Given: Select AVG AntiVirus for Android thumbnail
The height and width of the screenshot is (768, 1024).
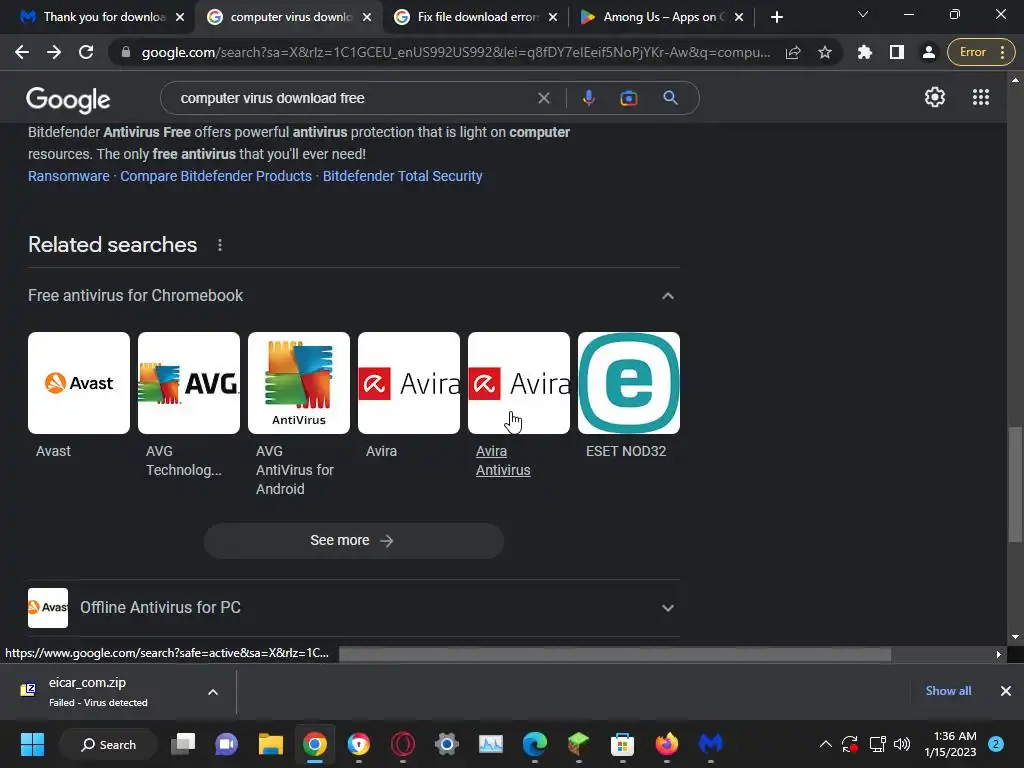Looking at the screenshot, I should click(298, 383).
